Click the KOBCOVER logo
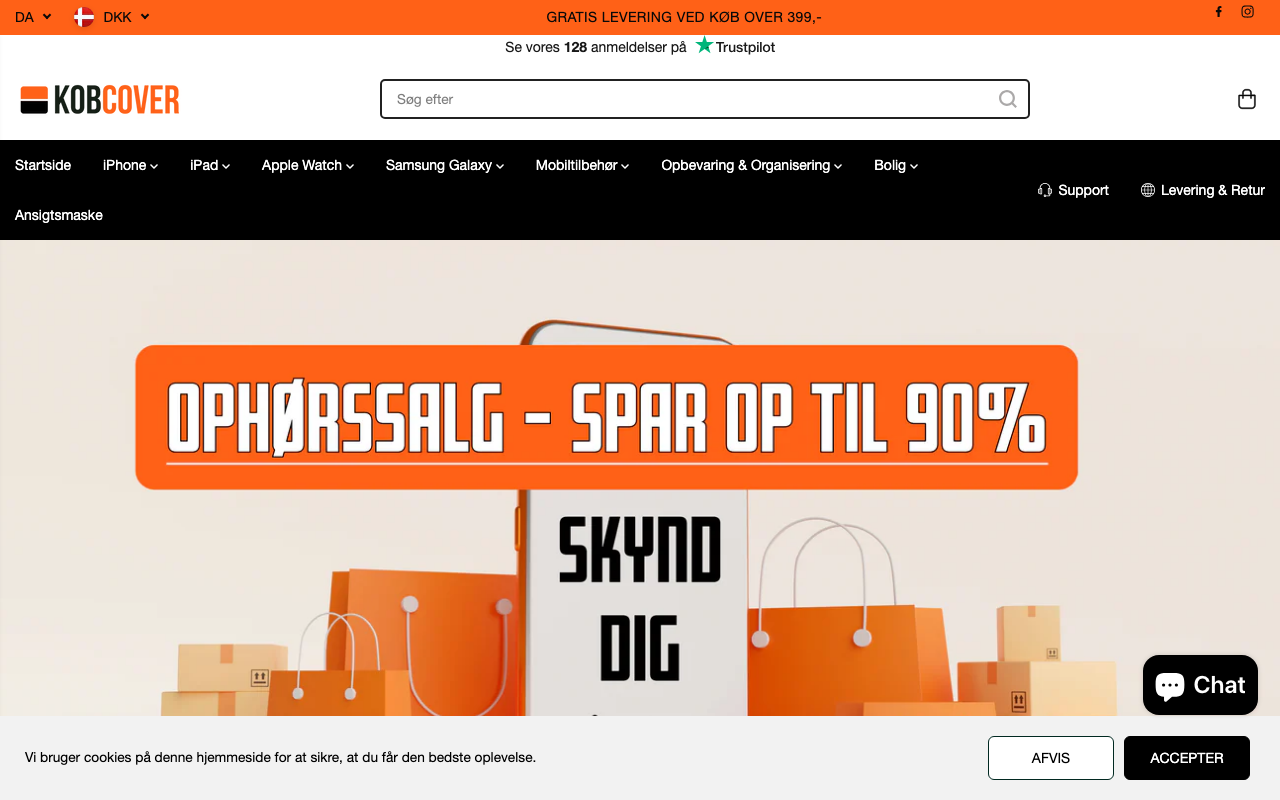The image size is (1280, 800). (x=100, y=100)
